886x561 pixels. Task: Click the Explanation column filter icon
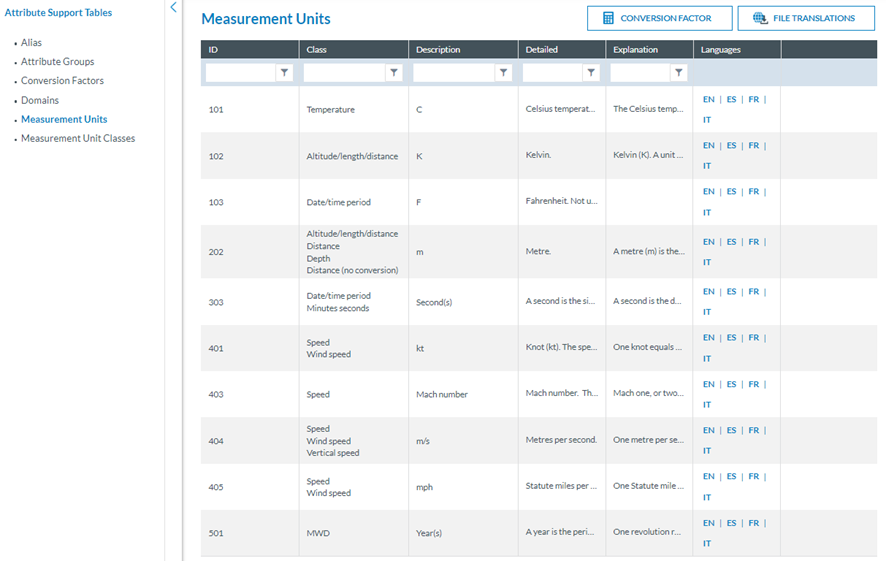pos(679,73)
